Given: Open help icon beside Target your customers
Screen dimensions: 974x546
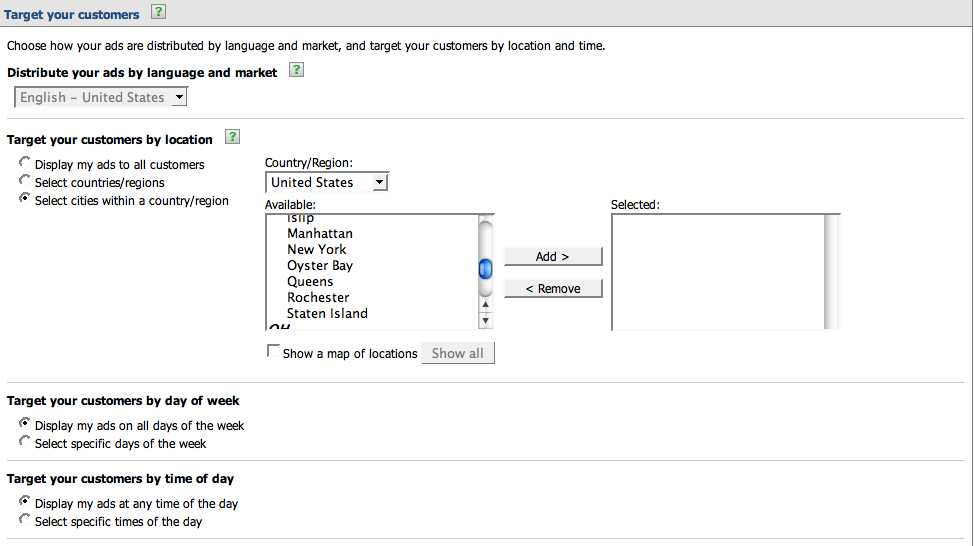Looking at the screenshot, I should [x=158, y=13].
